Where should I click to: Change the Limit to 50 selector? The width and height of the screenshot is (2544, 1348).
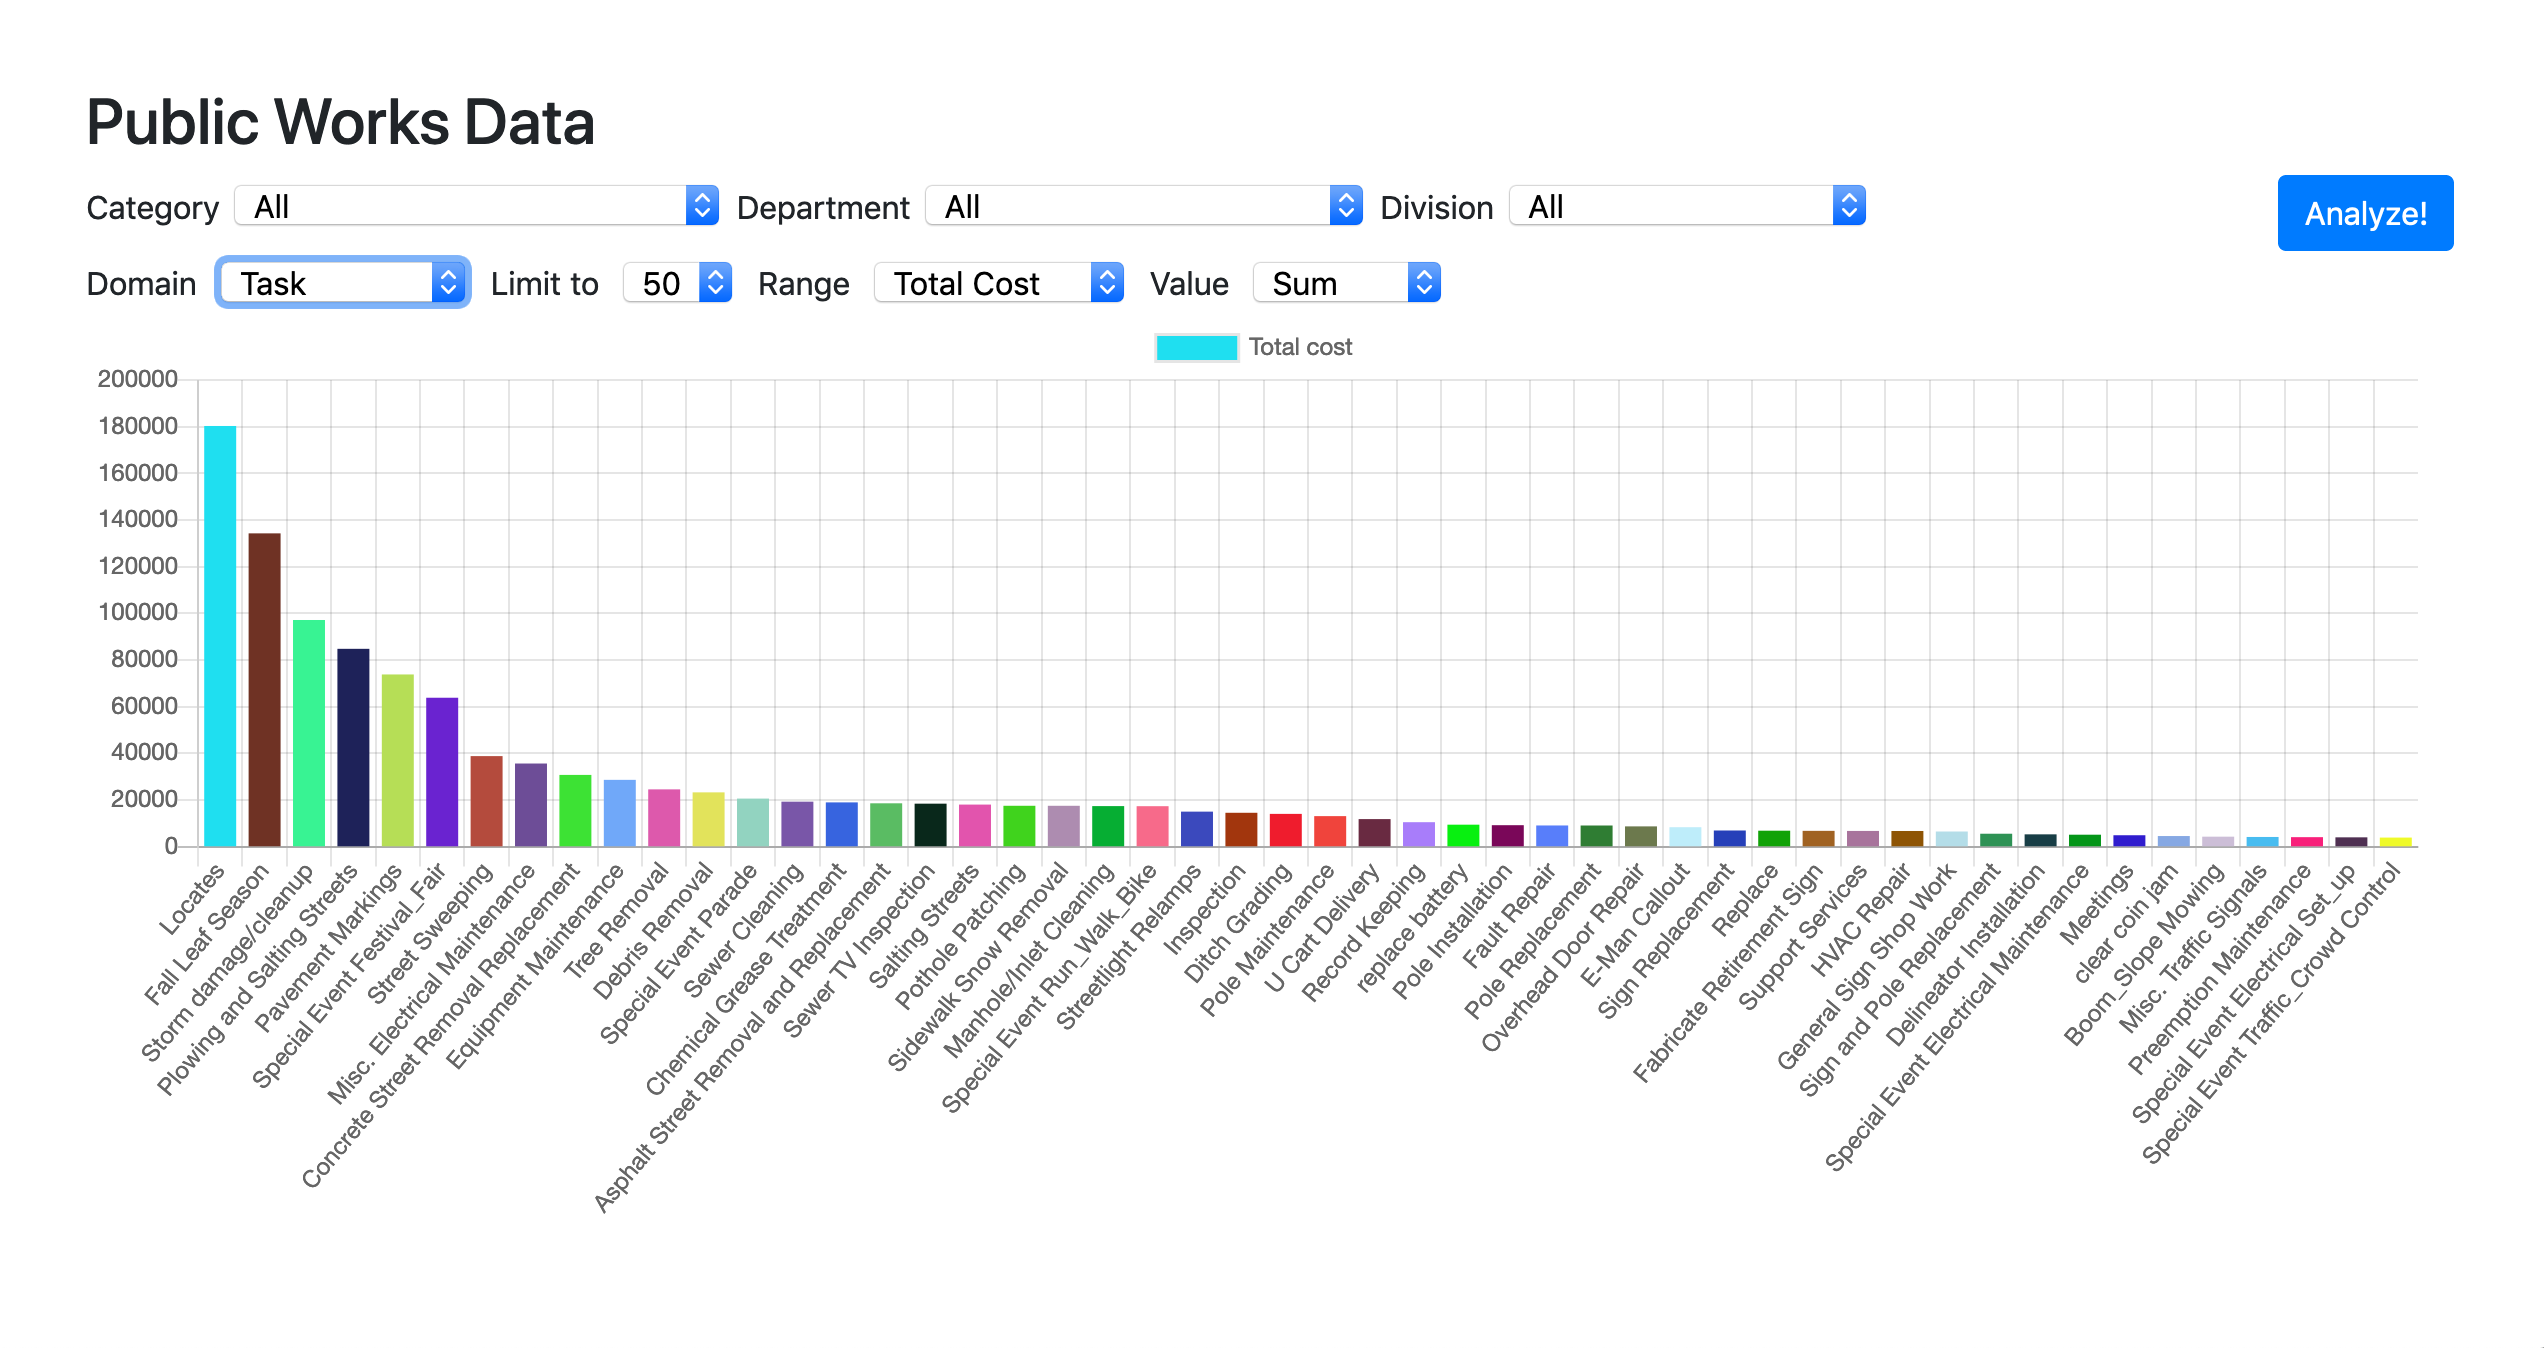coord(677,283)
